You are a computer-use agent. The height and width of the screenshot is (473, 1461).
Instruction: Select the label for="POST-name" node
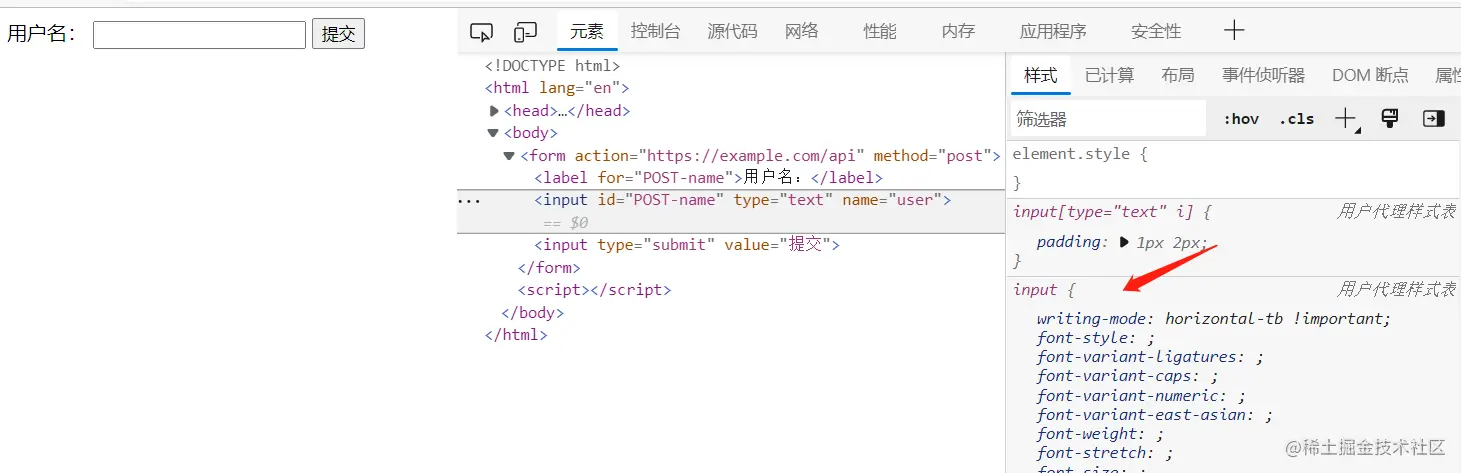point(708,178)
